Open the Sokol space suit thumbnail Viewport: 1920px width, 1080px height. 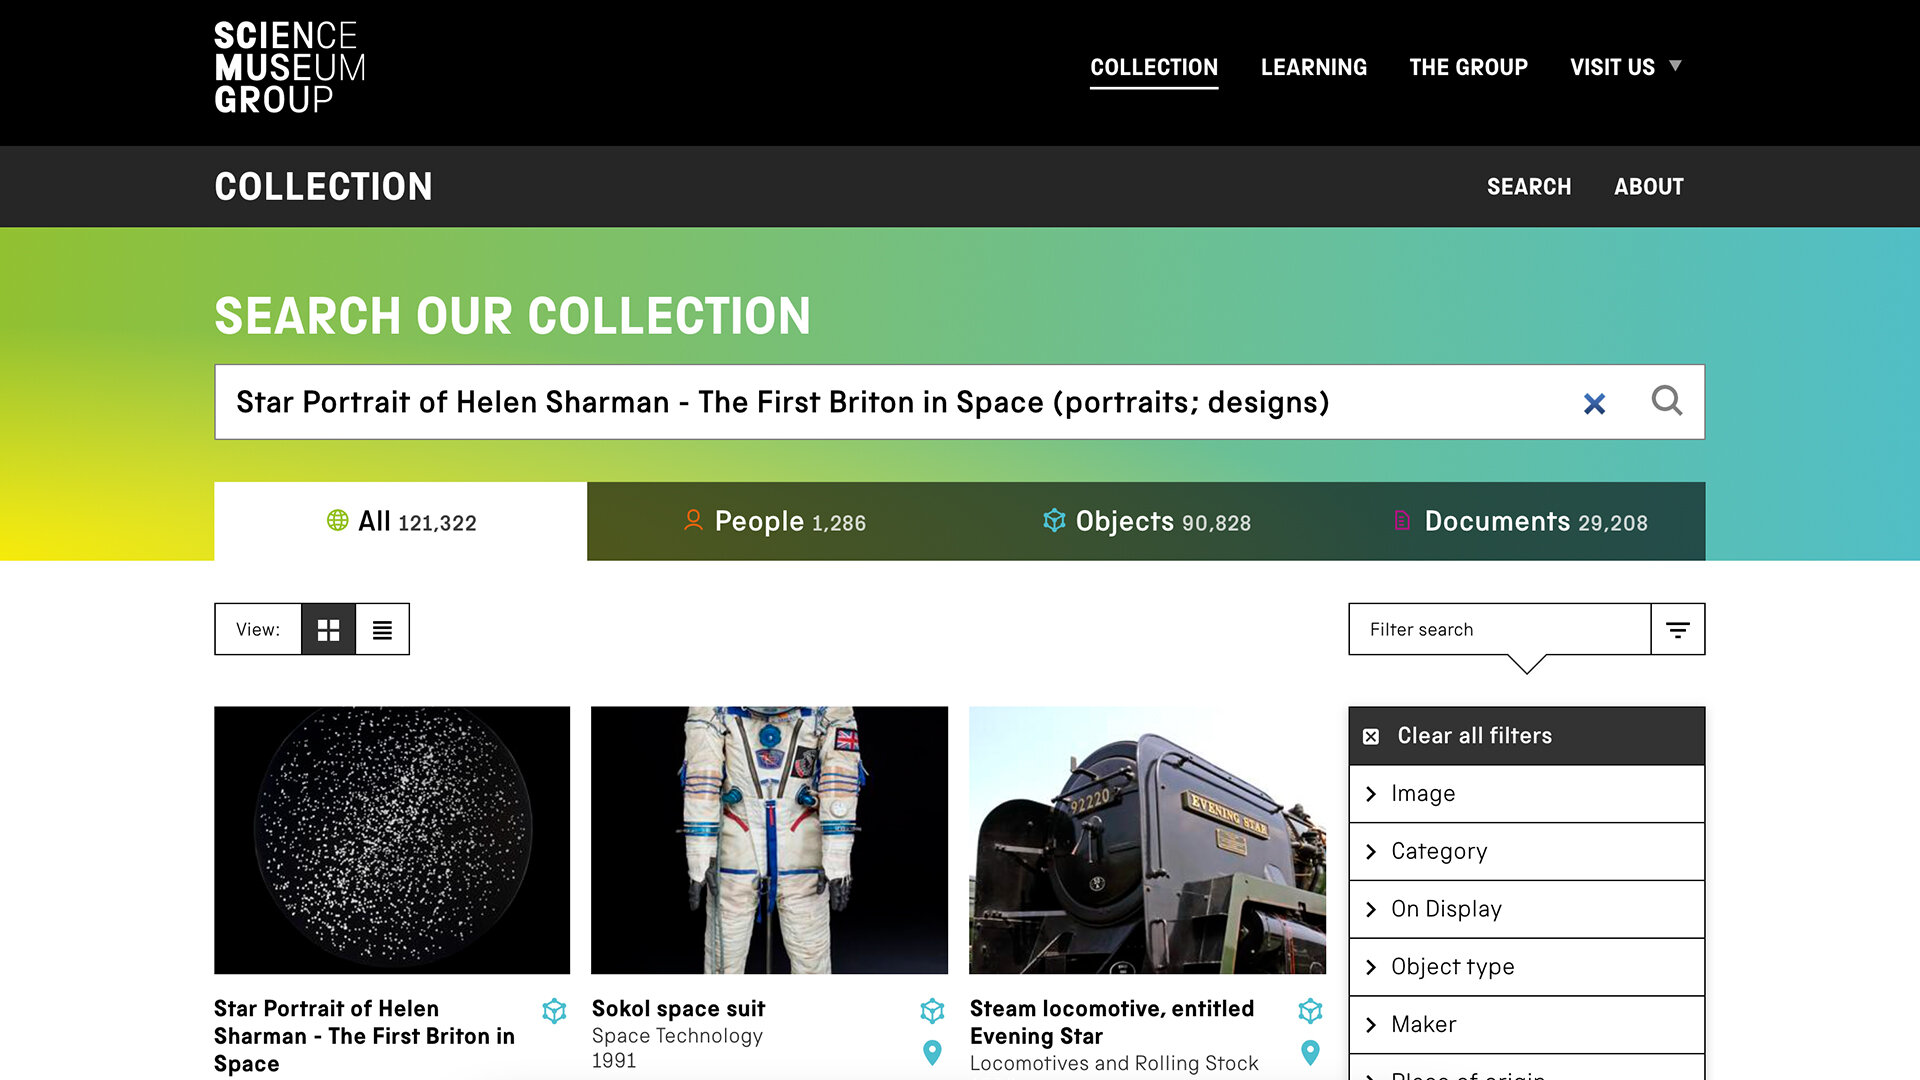coord(769,840)
